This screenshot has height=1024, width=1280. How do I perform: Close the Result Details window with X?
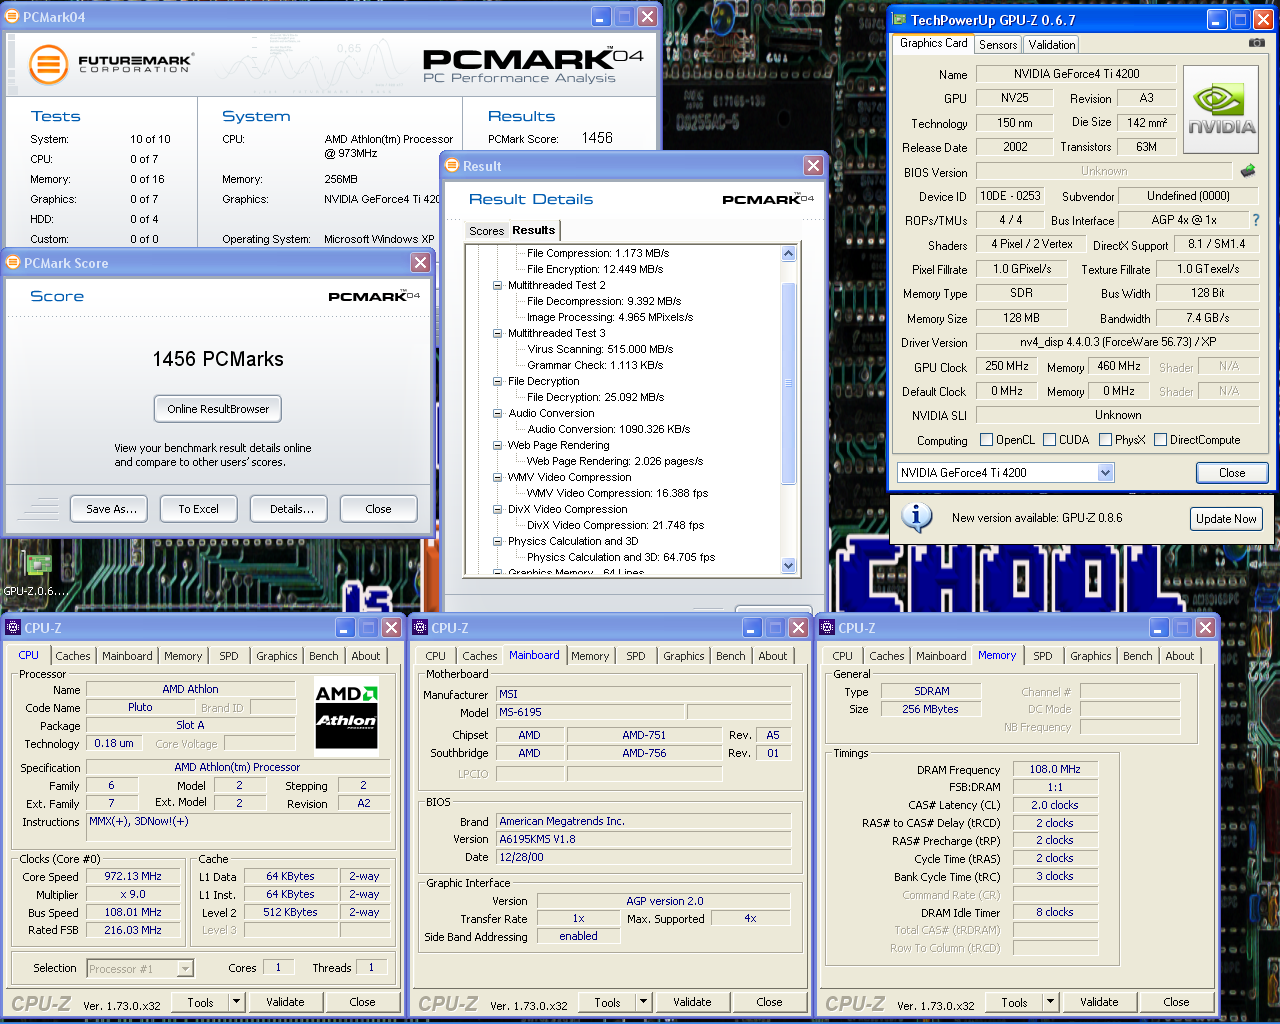tap(814, 166)
